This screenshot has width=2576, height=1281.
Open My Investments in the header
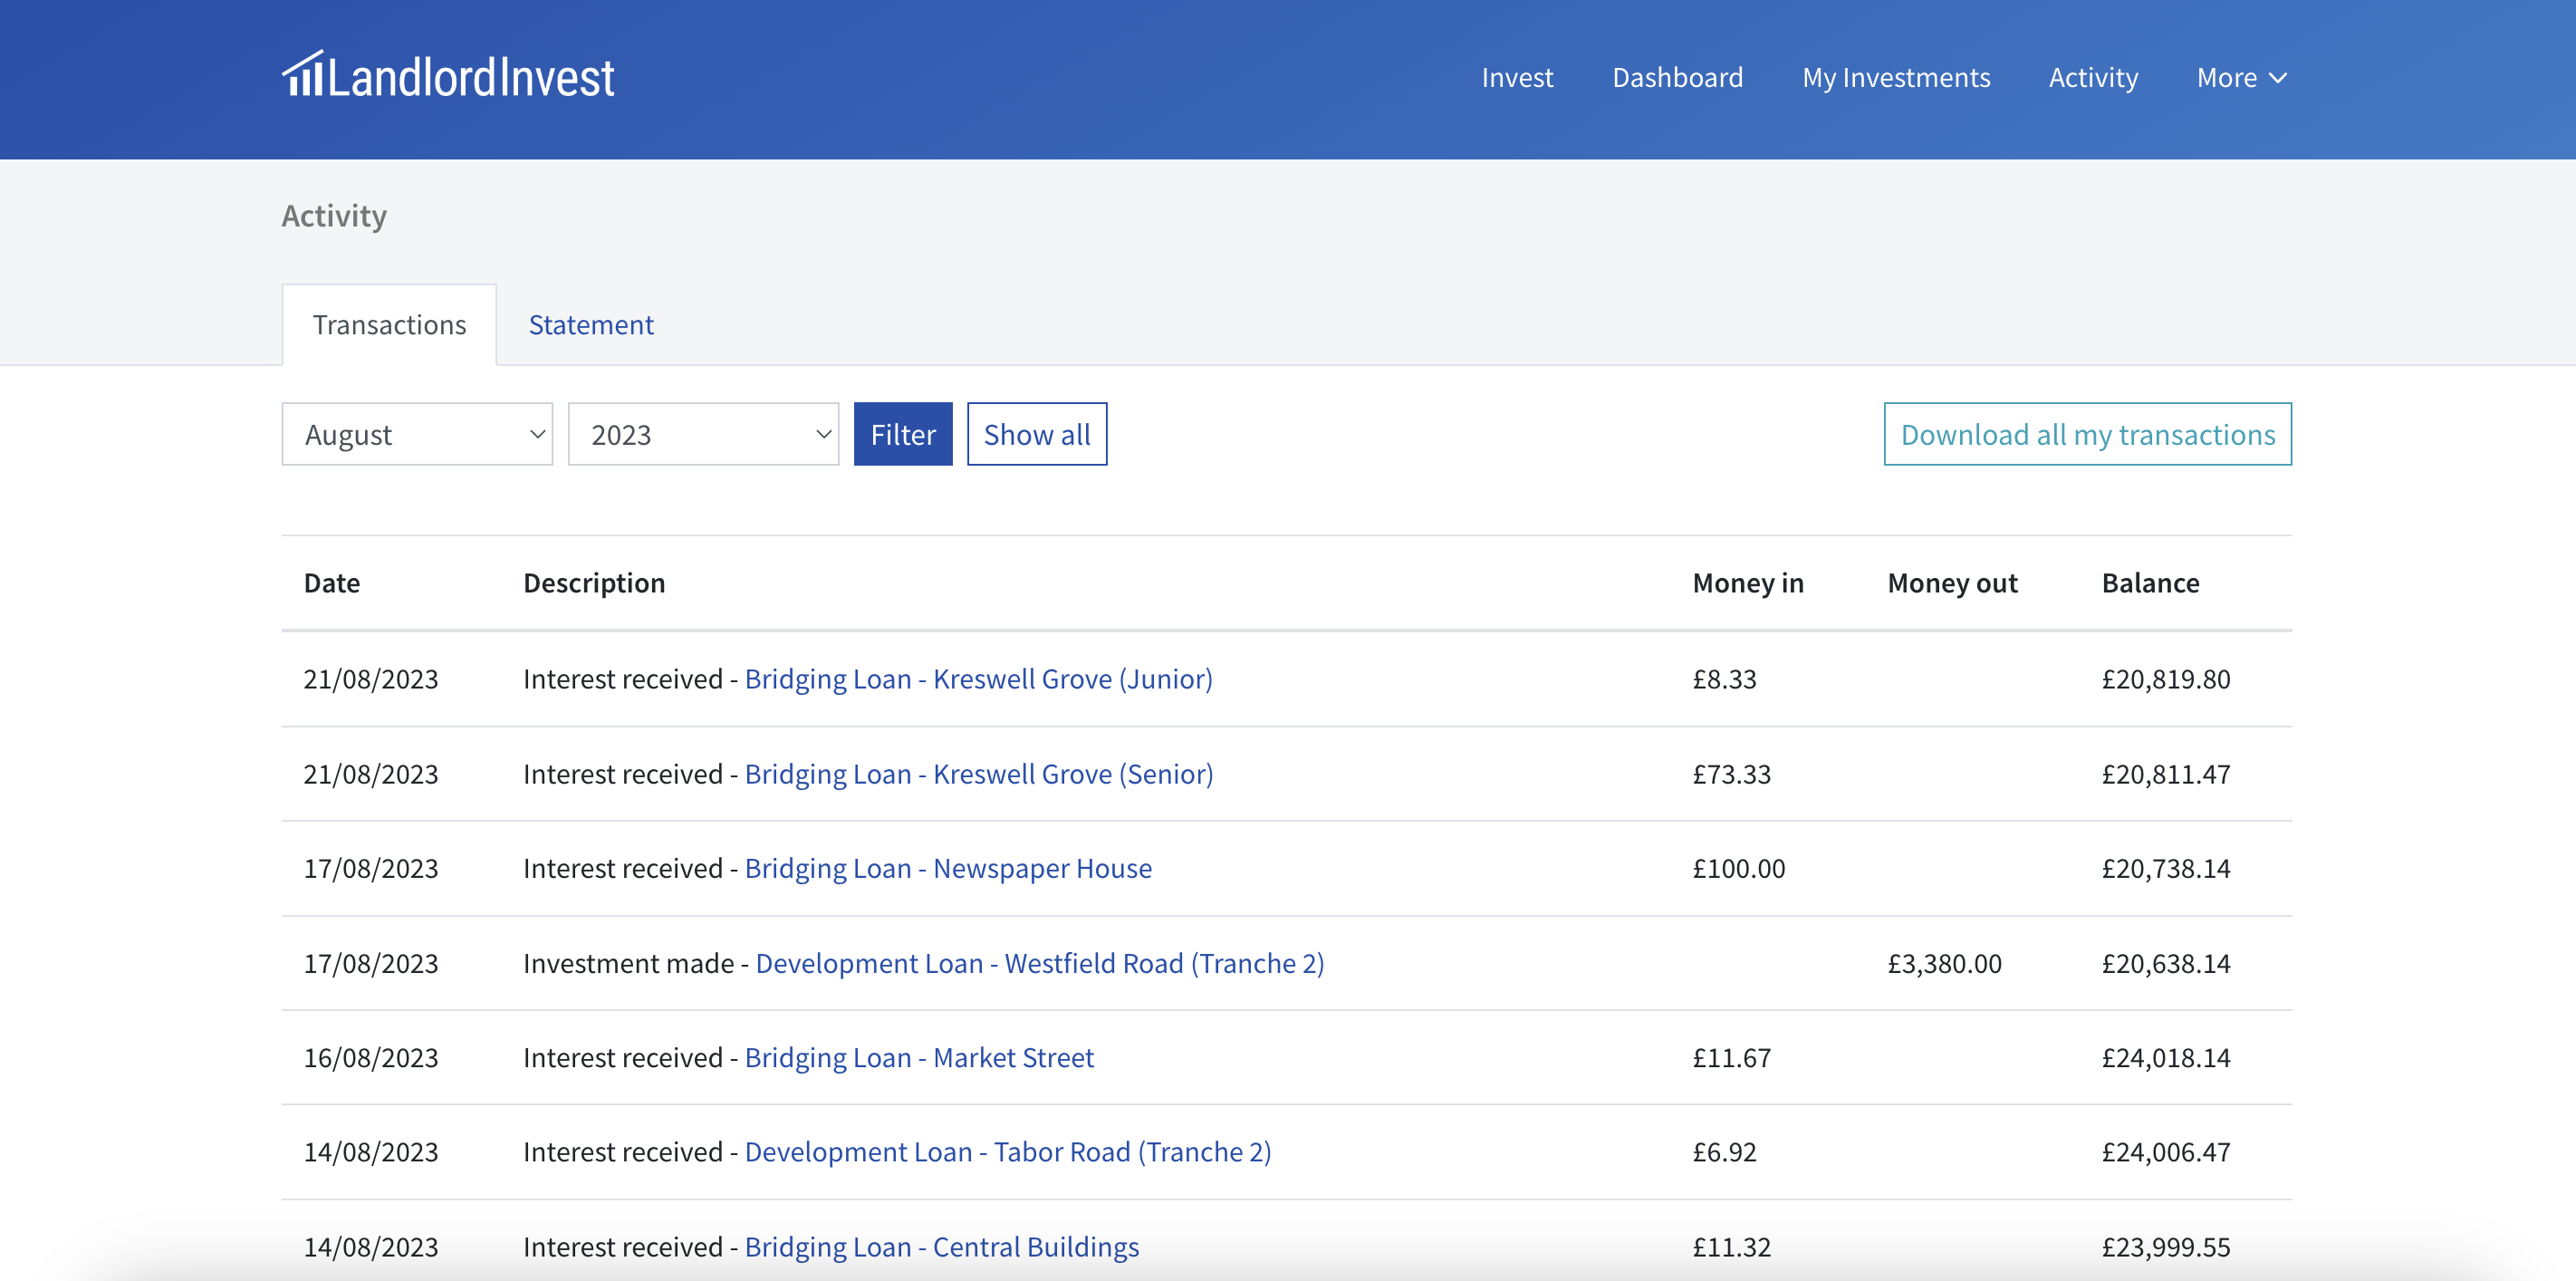coord(1896,77)
